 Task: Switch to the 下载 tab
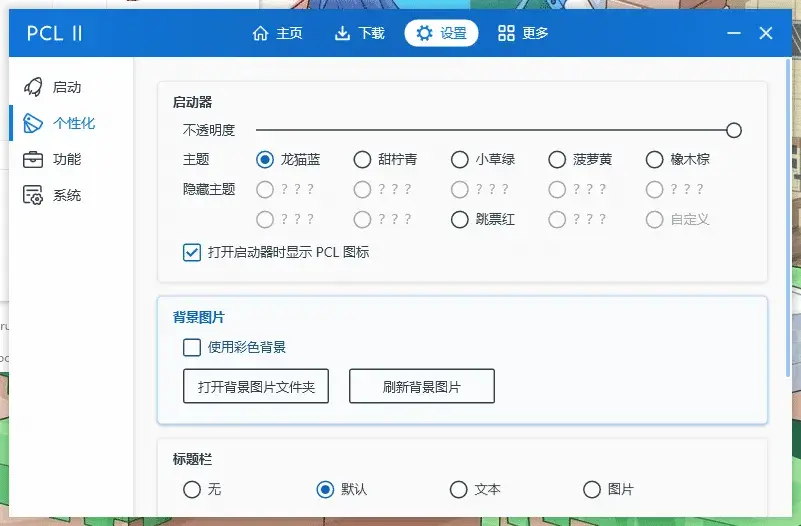click(x=359, y=33)
